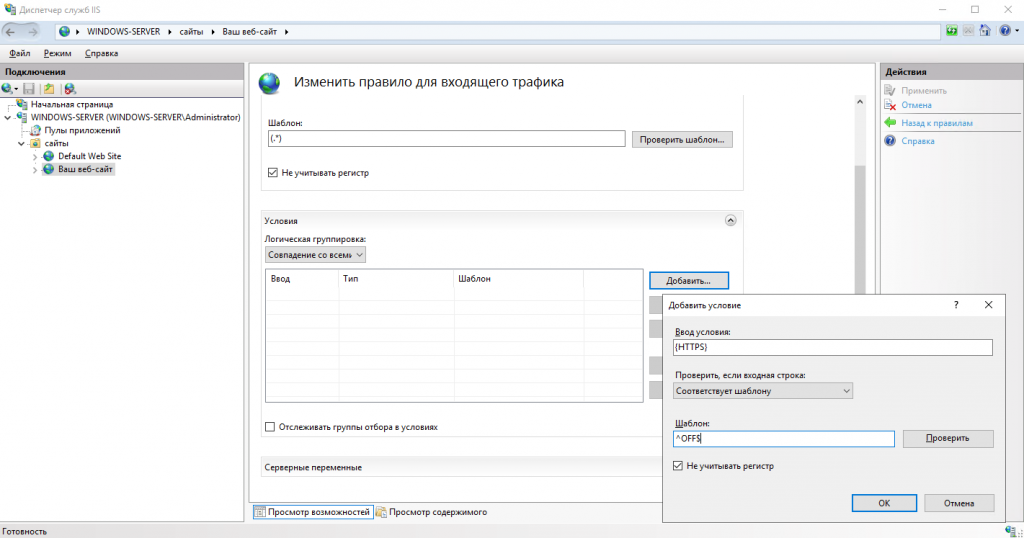Click the forward navigation arrow
The width and height of the screenshot is (1024, 538).
(x=32, y=31)
